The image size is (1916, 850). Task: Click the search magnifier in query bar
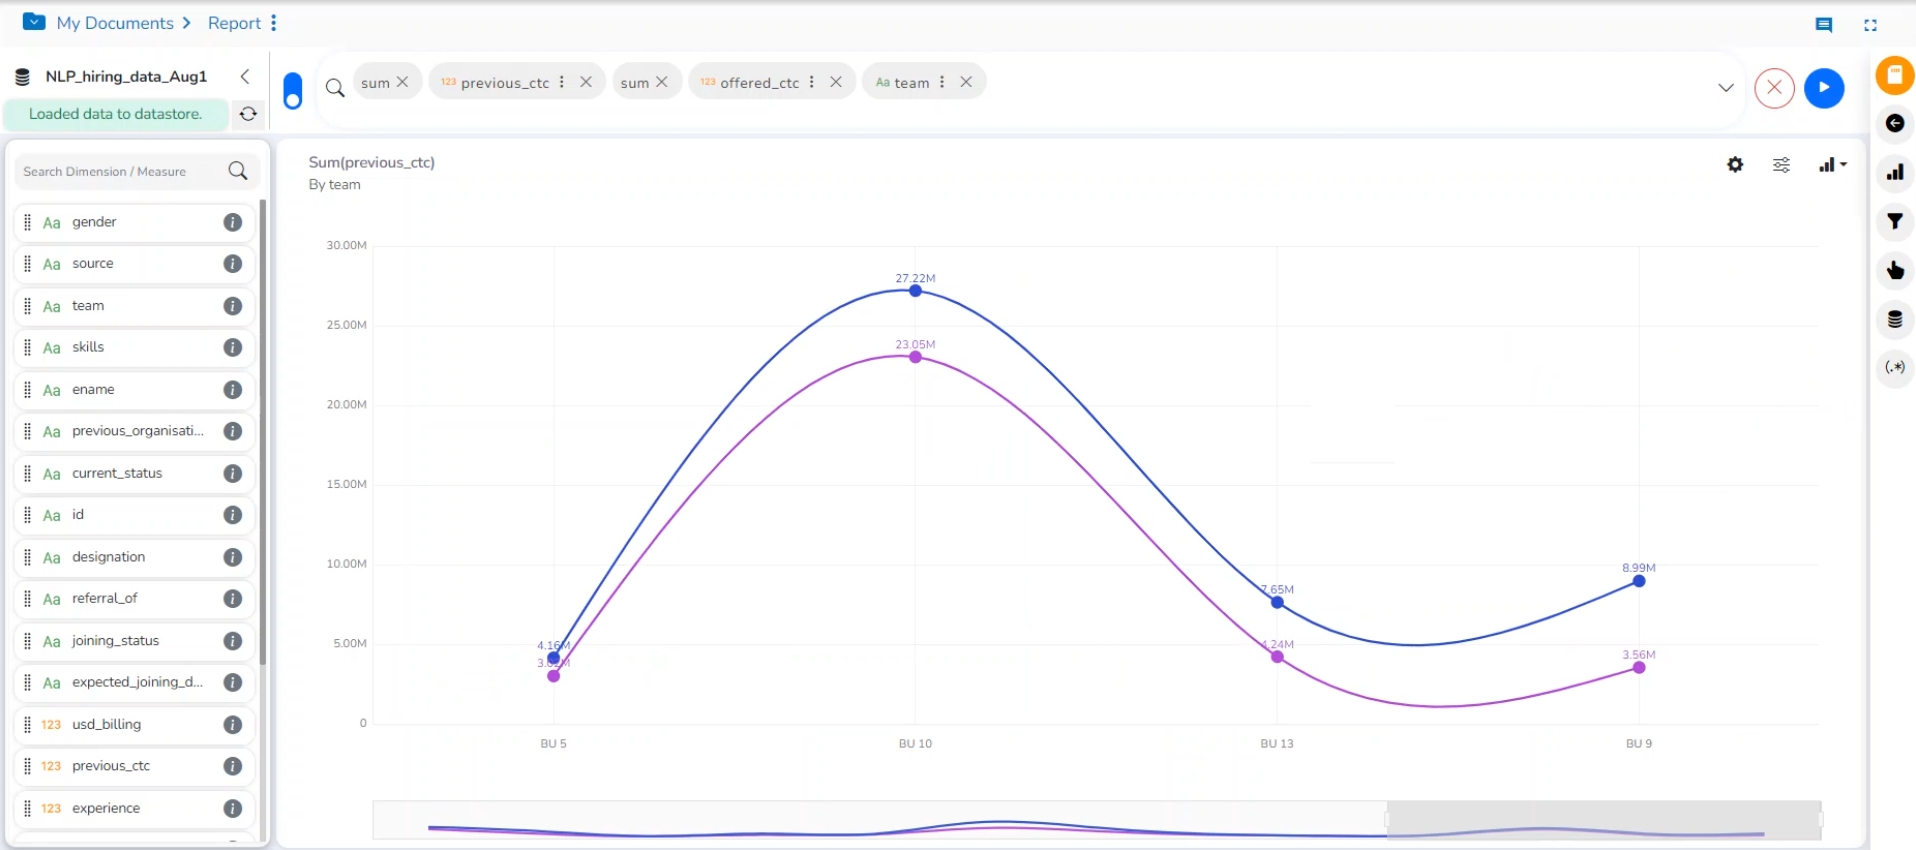pos(335,88)
